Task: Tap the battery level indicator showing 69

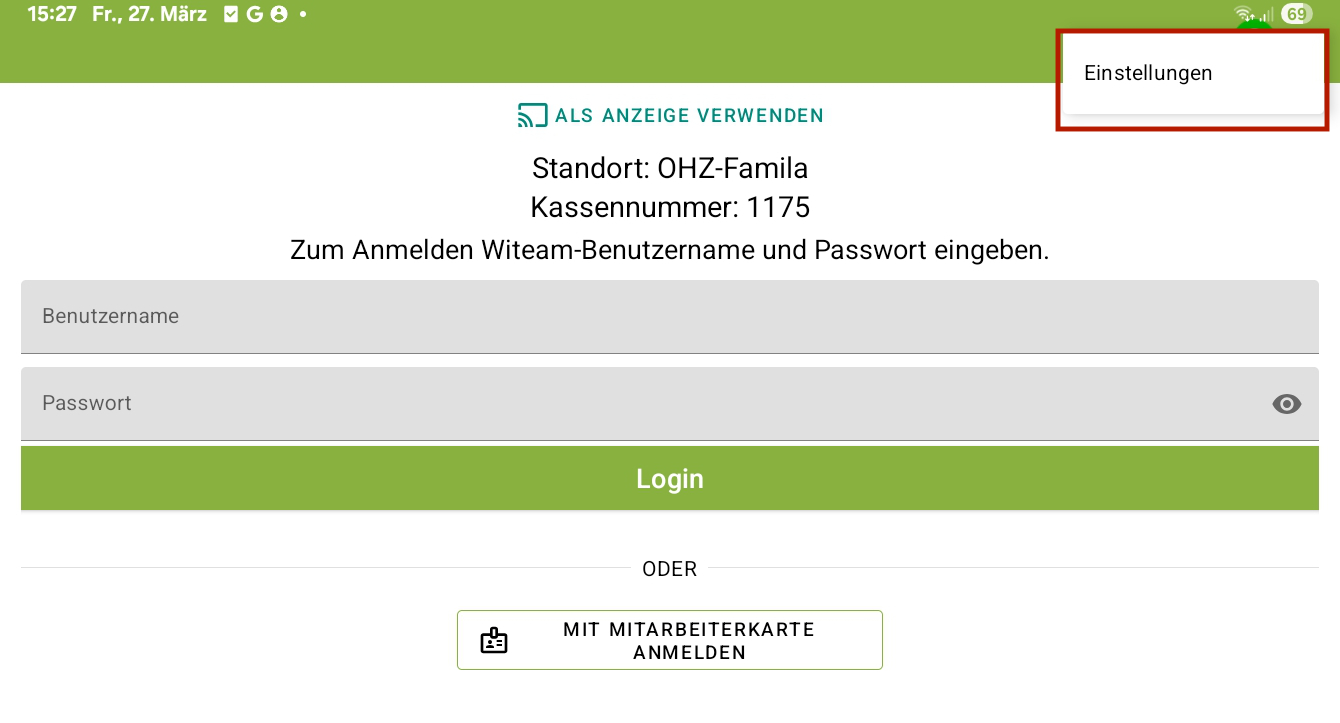Action: (1296, 14)
